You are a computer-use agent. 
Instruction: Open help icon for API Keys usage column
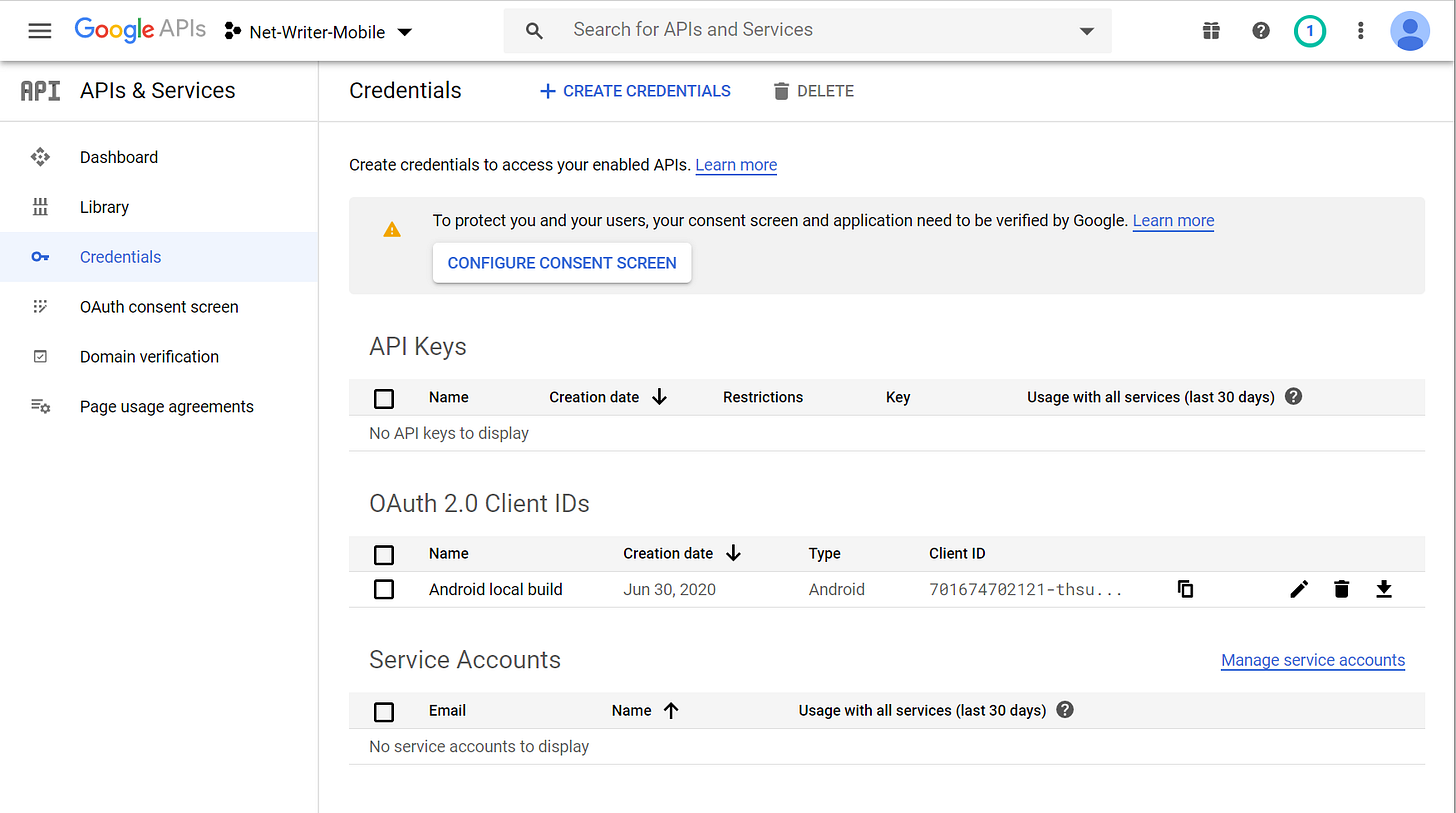click(1293, 397)
